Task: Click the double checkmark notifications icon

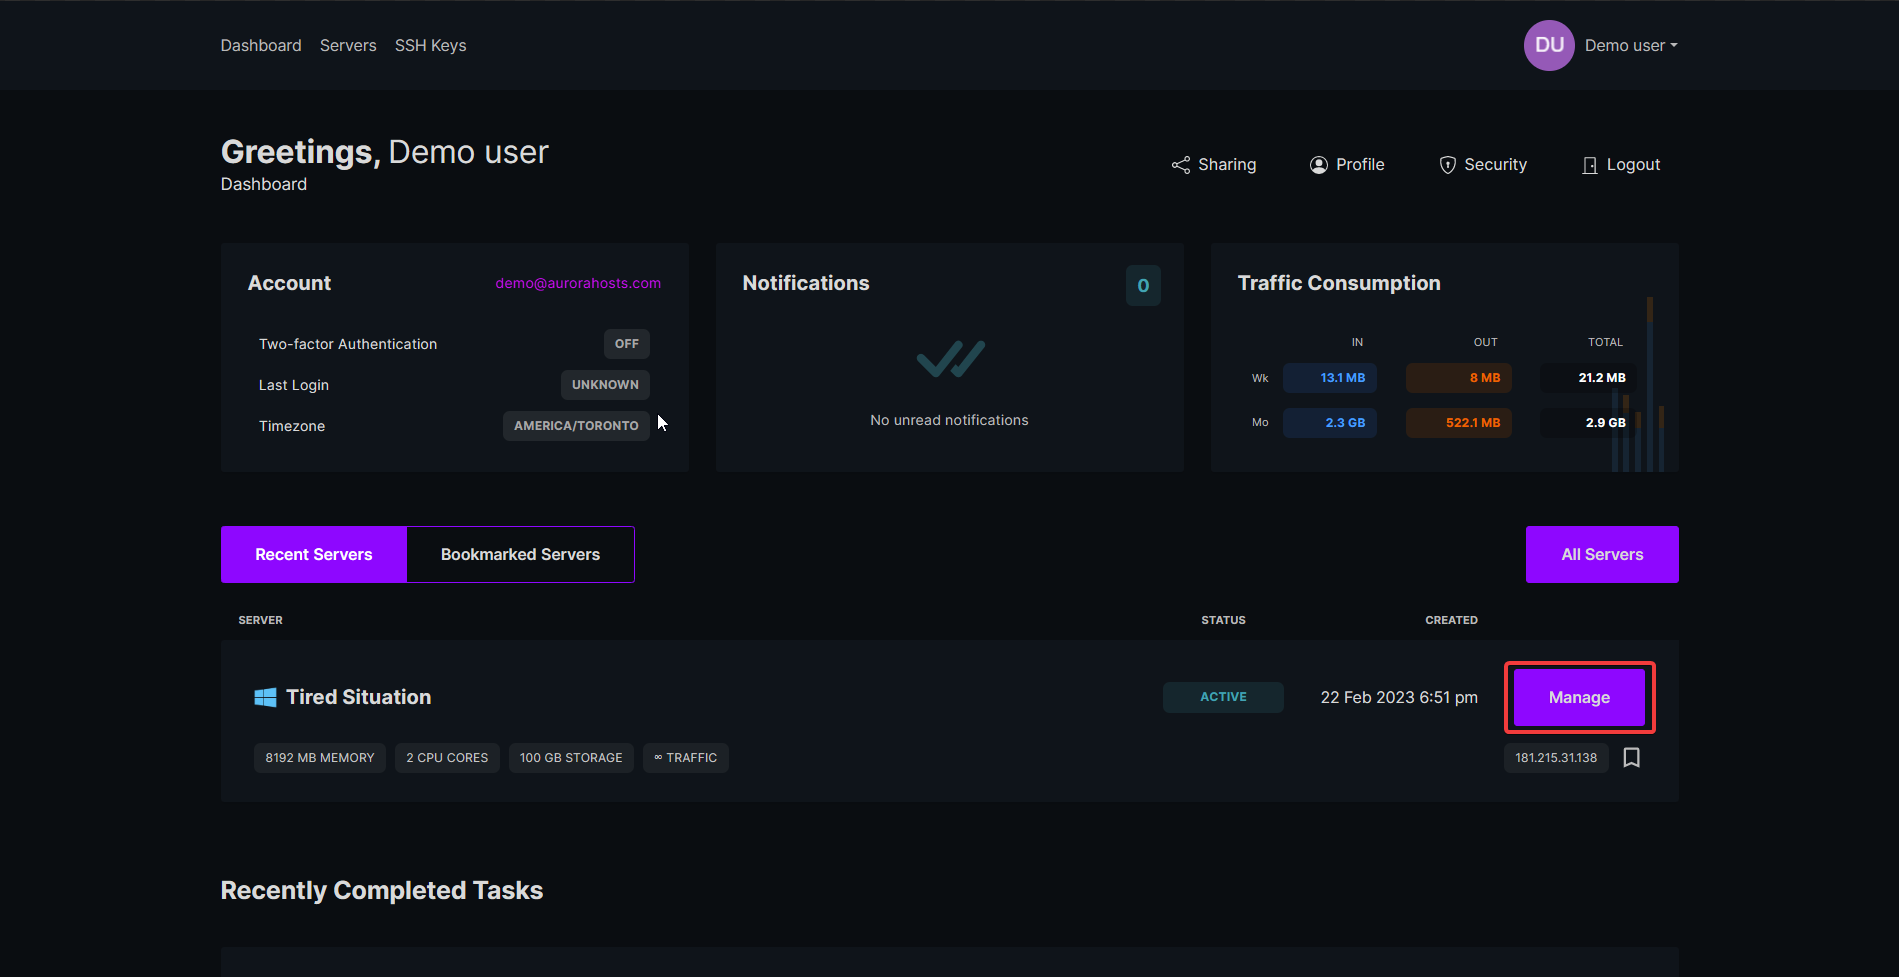Action: click(x=950, y=359)
